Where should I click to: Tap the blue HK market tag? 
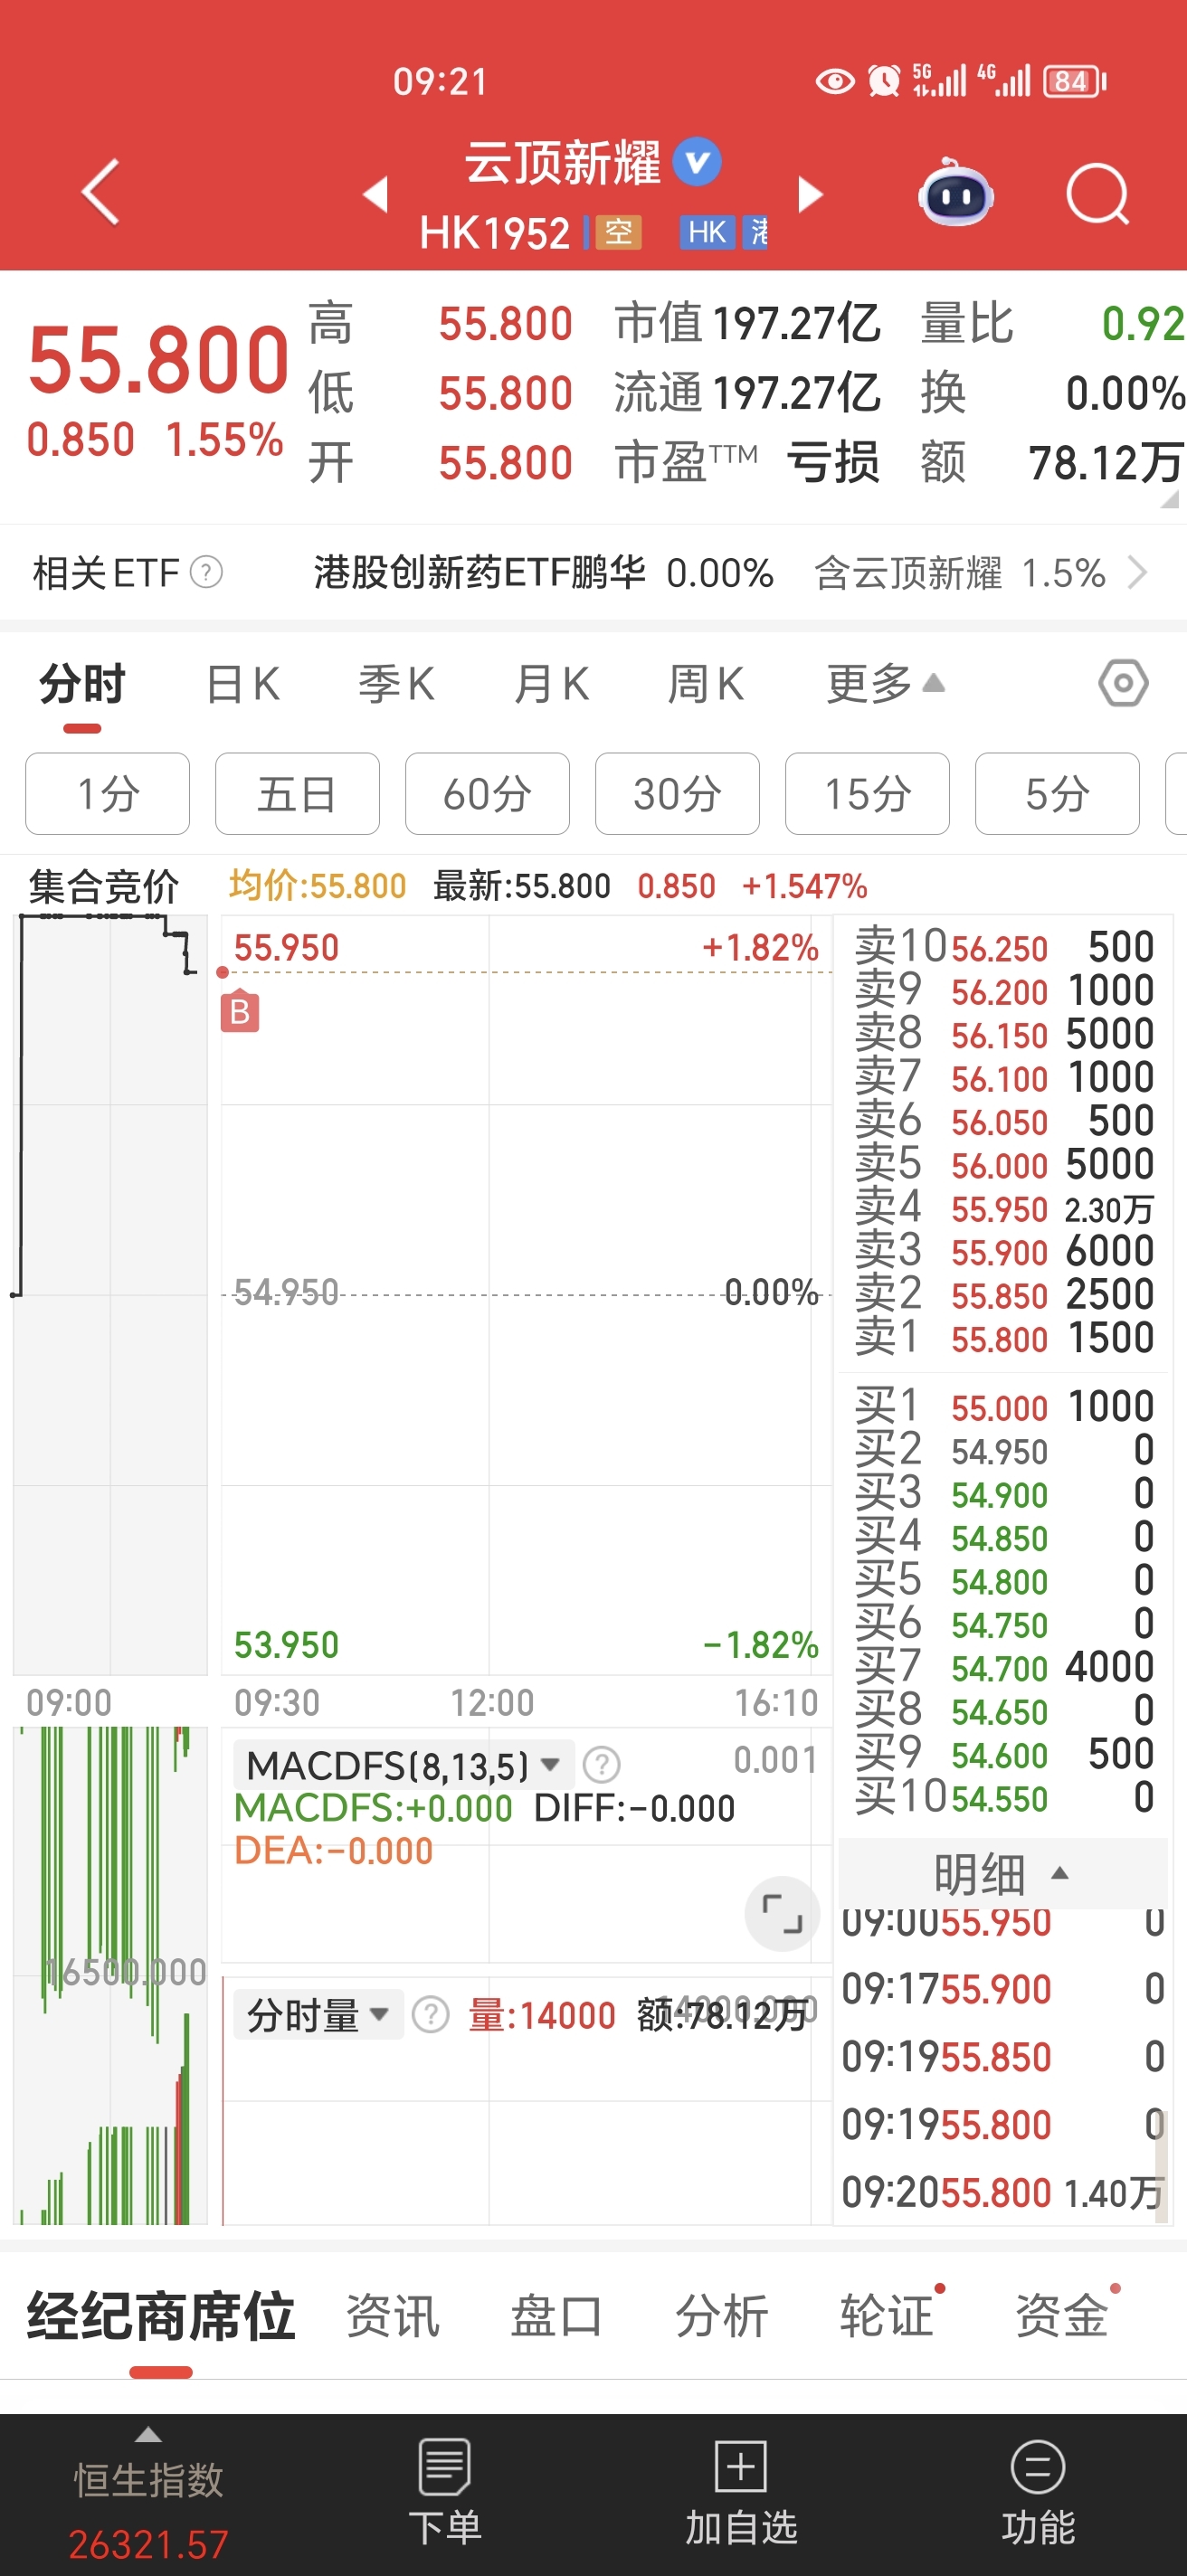click(707, 232)
